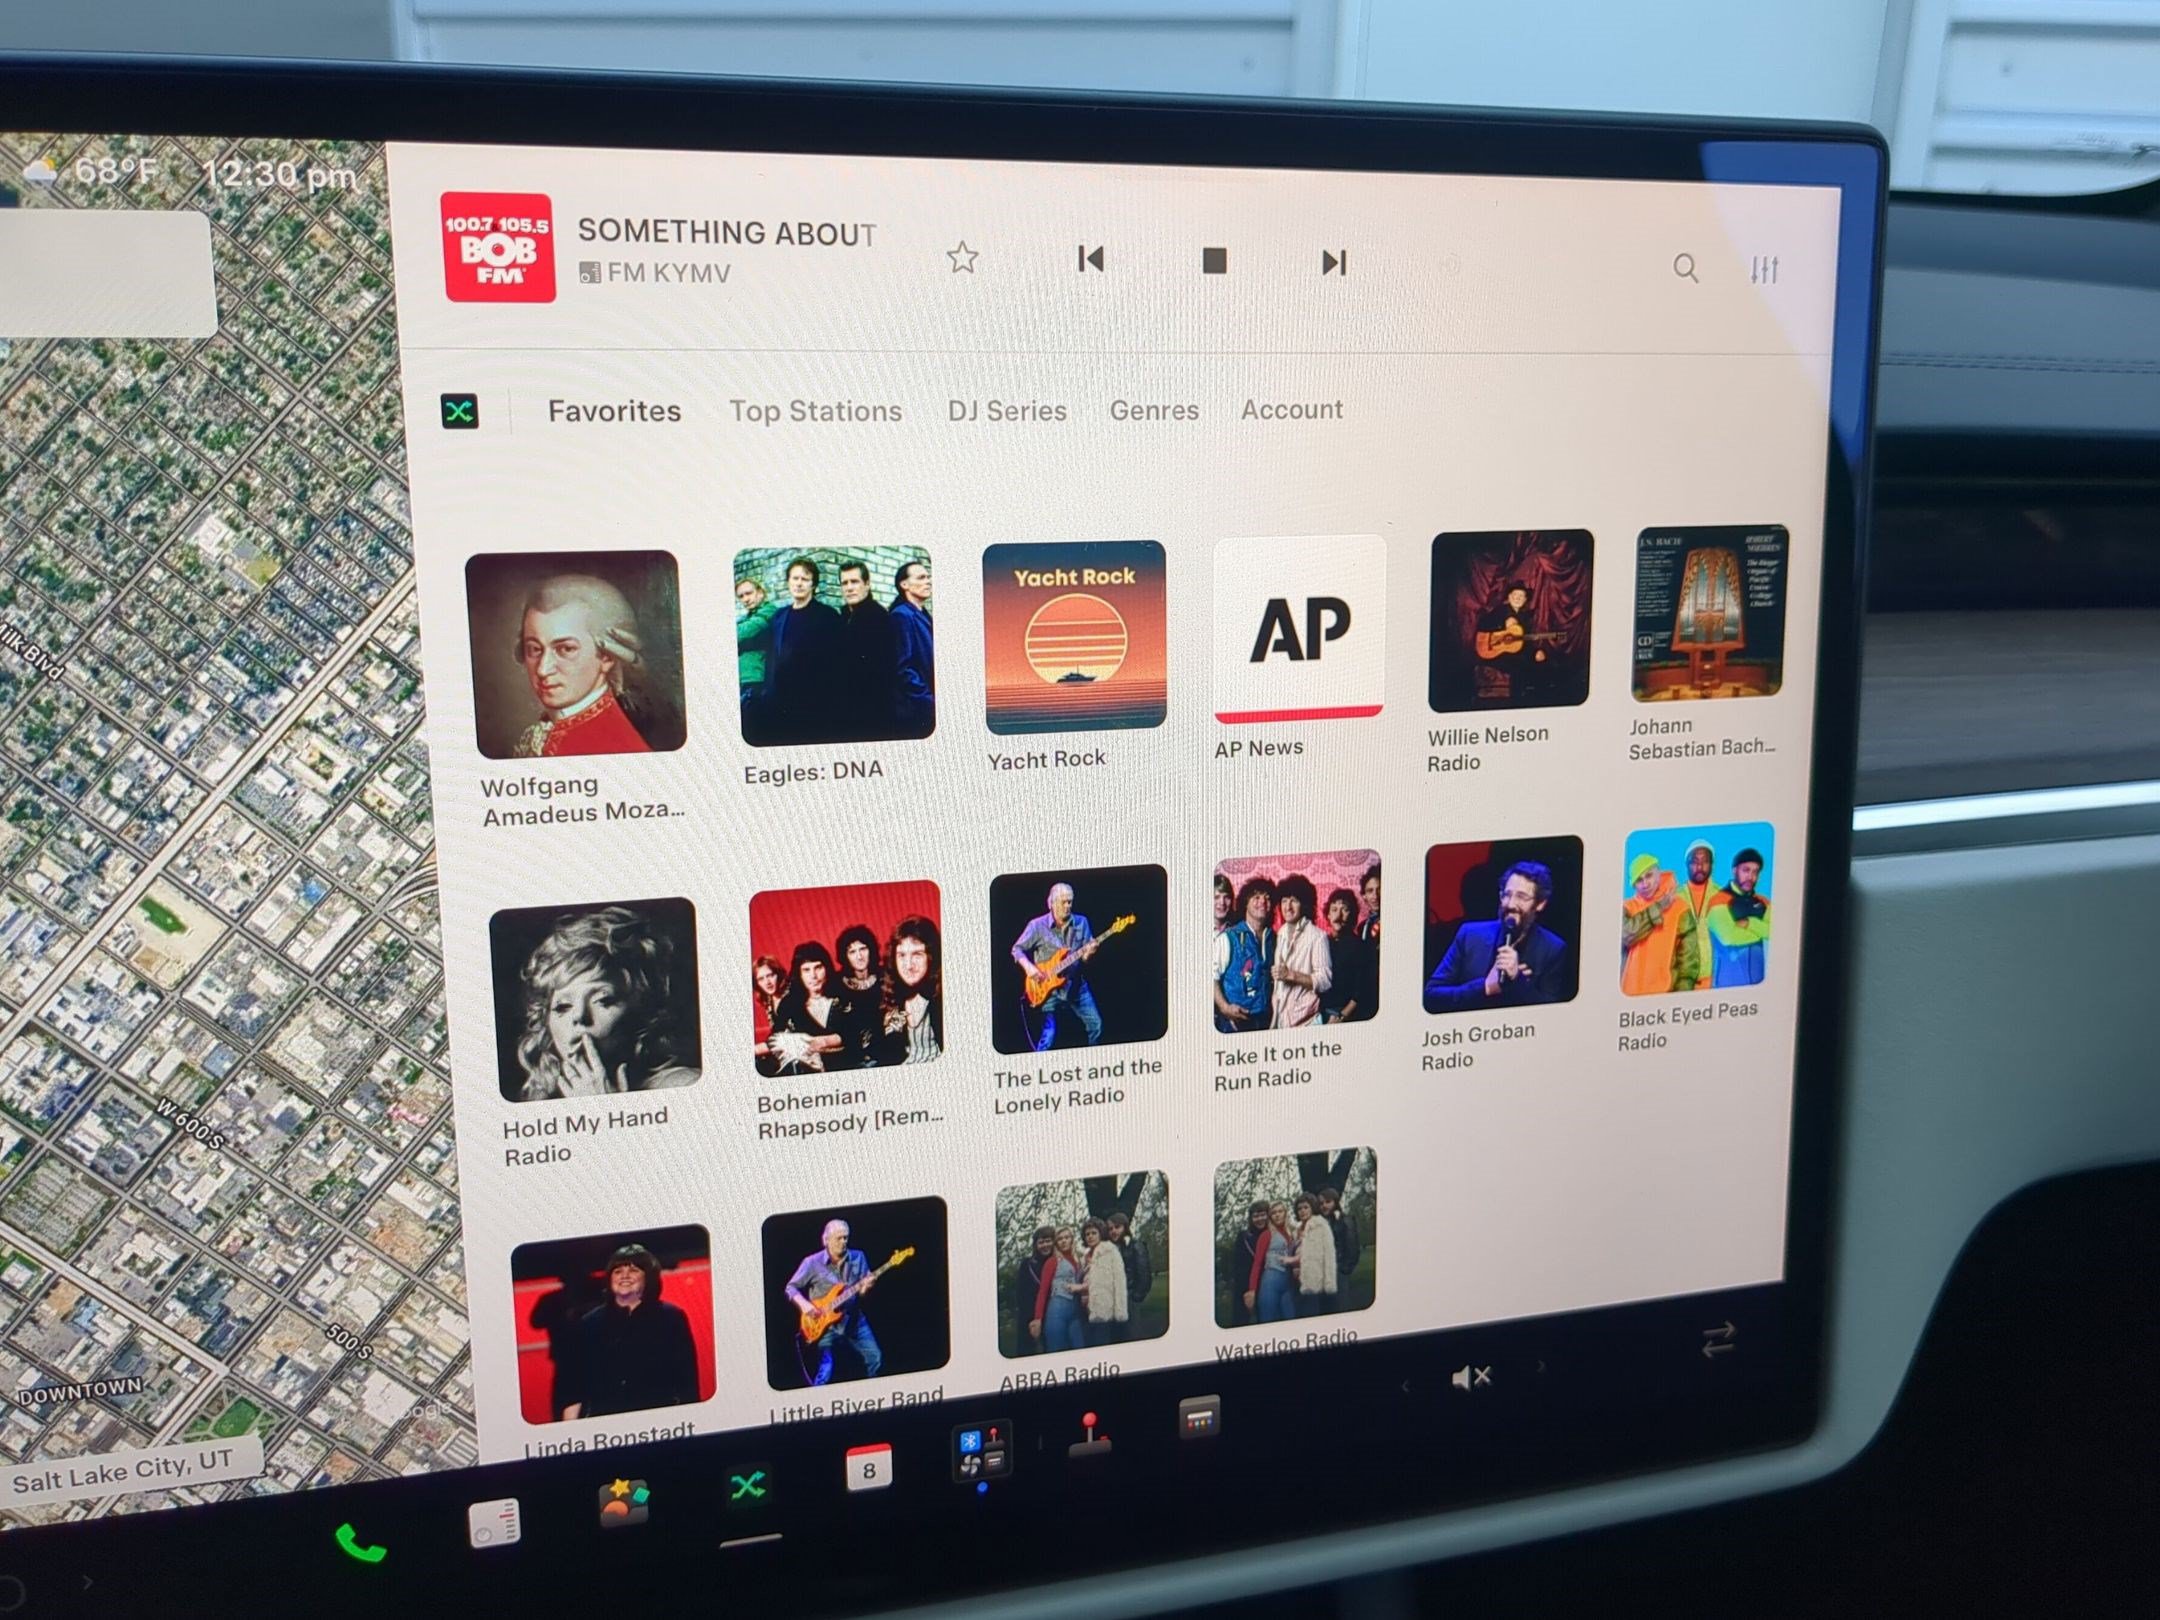This screenshot has height=1620, width=2160.
Task: Tap the swap arrows icon in the bottom bar
Action: (x=1719, y=1339)
